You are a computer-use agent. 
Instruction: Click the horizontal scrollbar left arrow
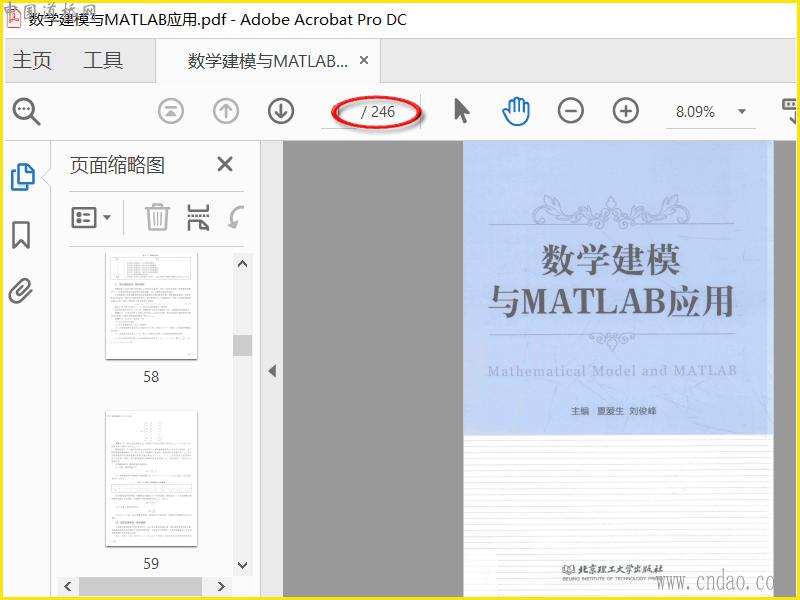point(68,587)
